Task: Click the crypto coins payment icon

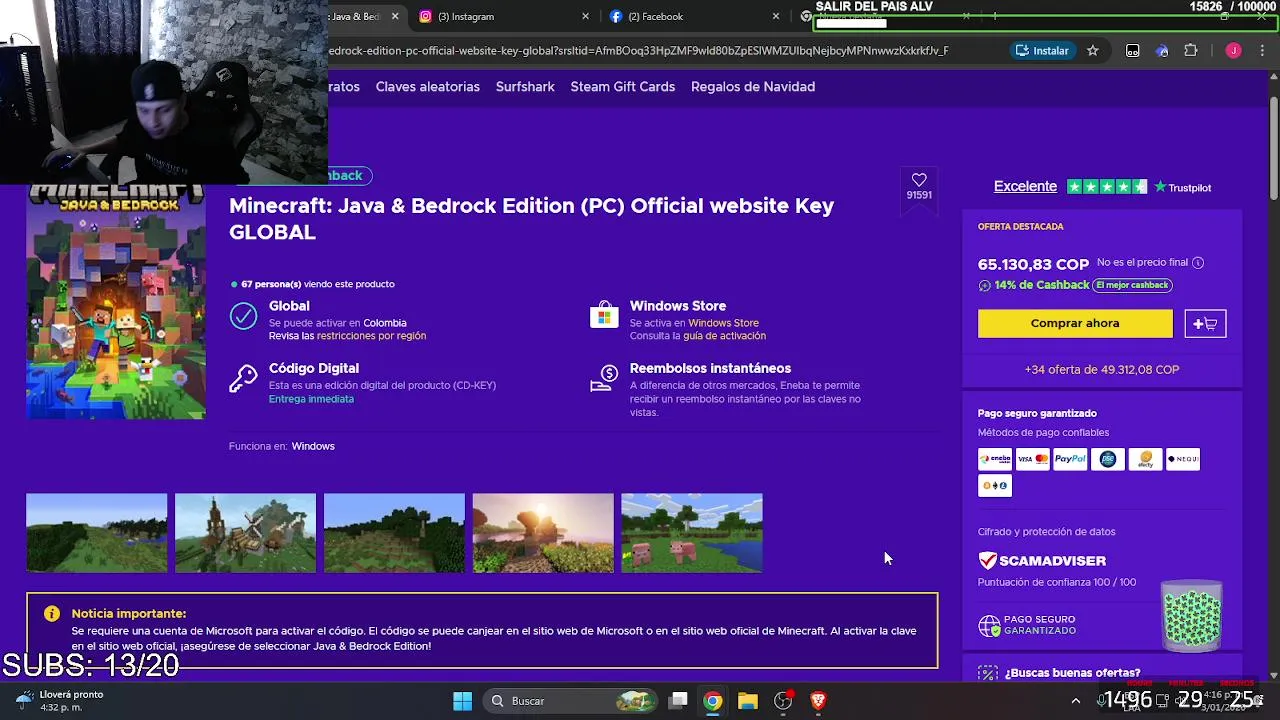Action: coord(995,485)
